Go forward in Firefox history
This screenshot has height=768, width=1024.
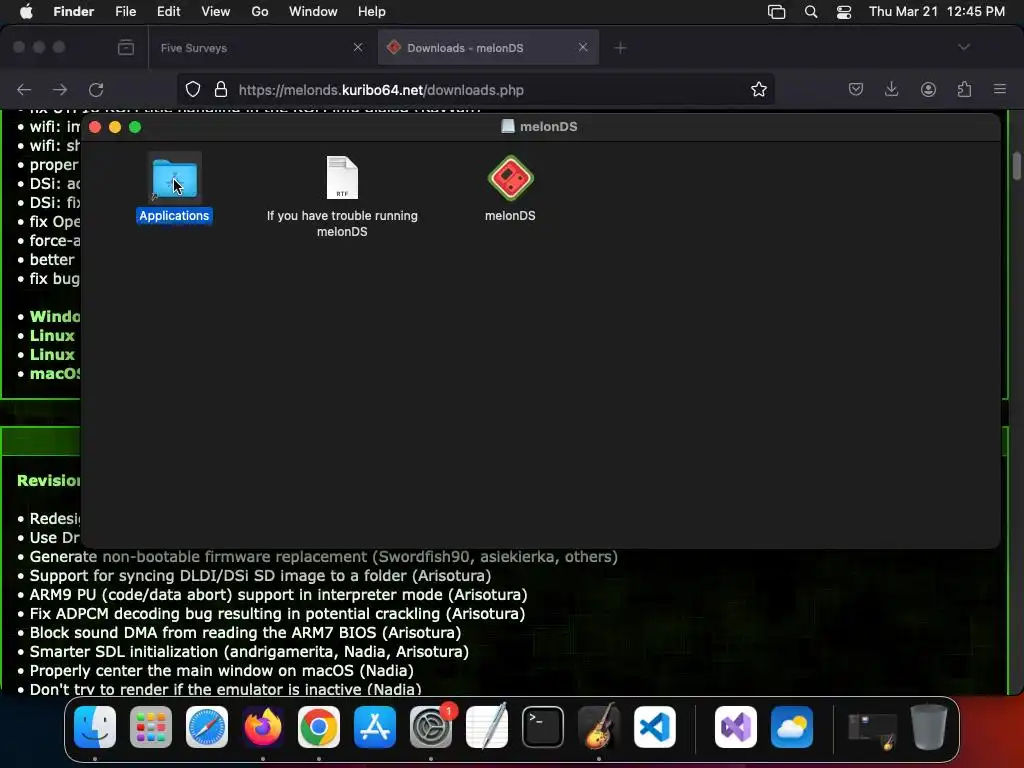point(60,89)
